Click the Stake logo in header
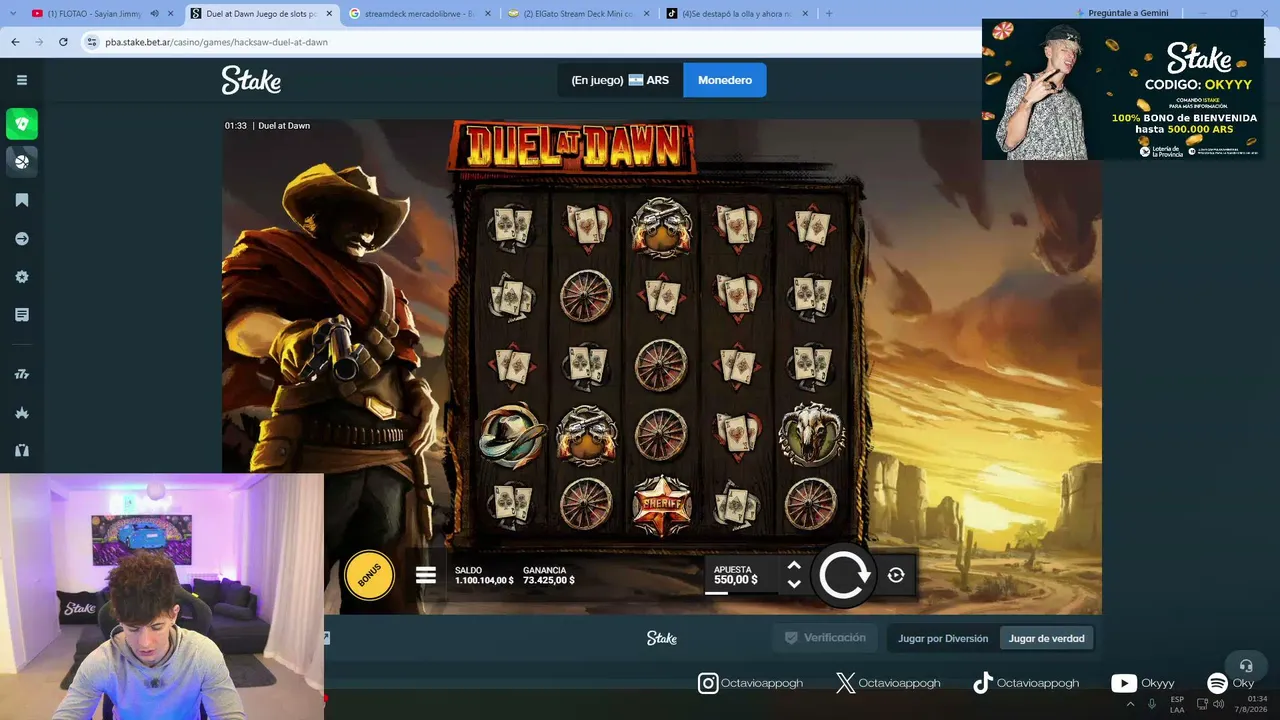Viewport: 1280px width, 720px height. 251,80
